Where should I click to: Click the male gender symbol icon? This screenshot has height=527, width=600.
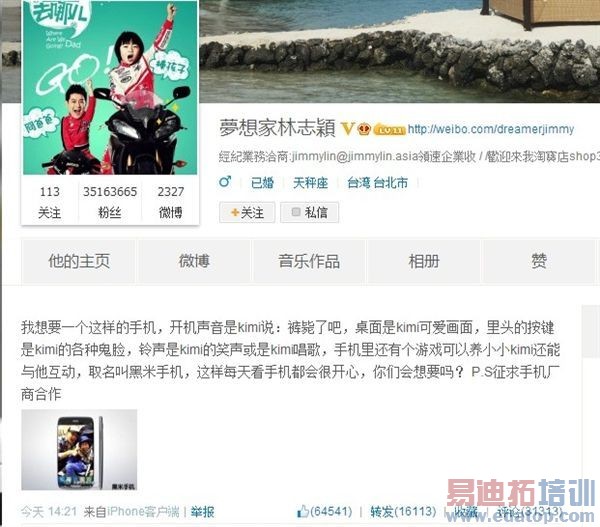tap(225, 181)
